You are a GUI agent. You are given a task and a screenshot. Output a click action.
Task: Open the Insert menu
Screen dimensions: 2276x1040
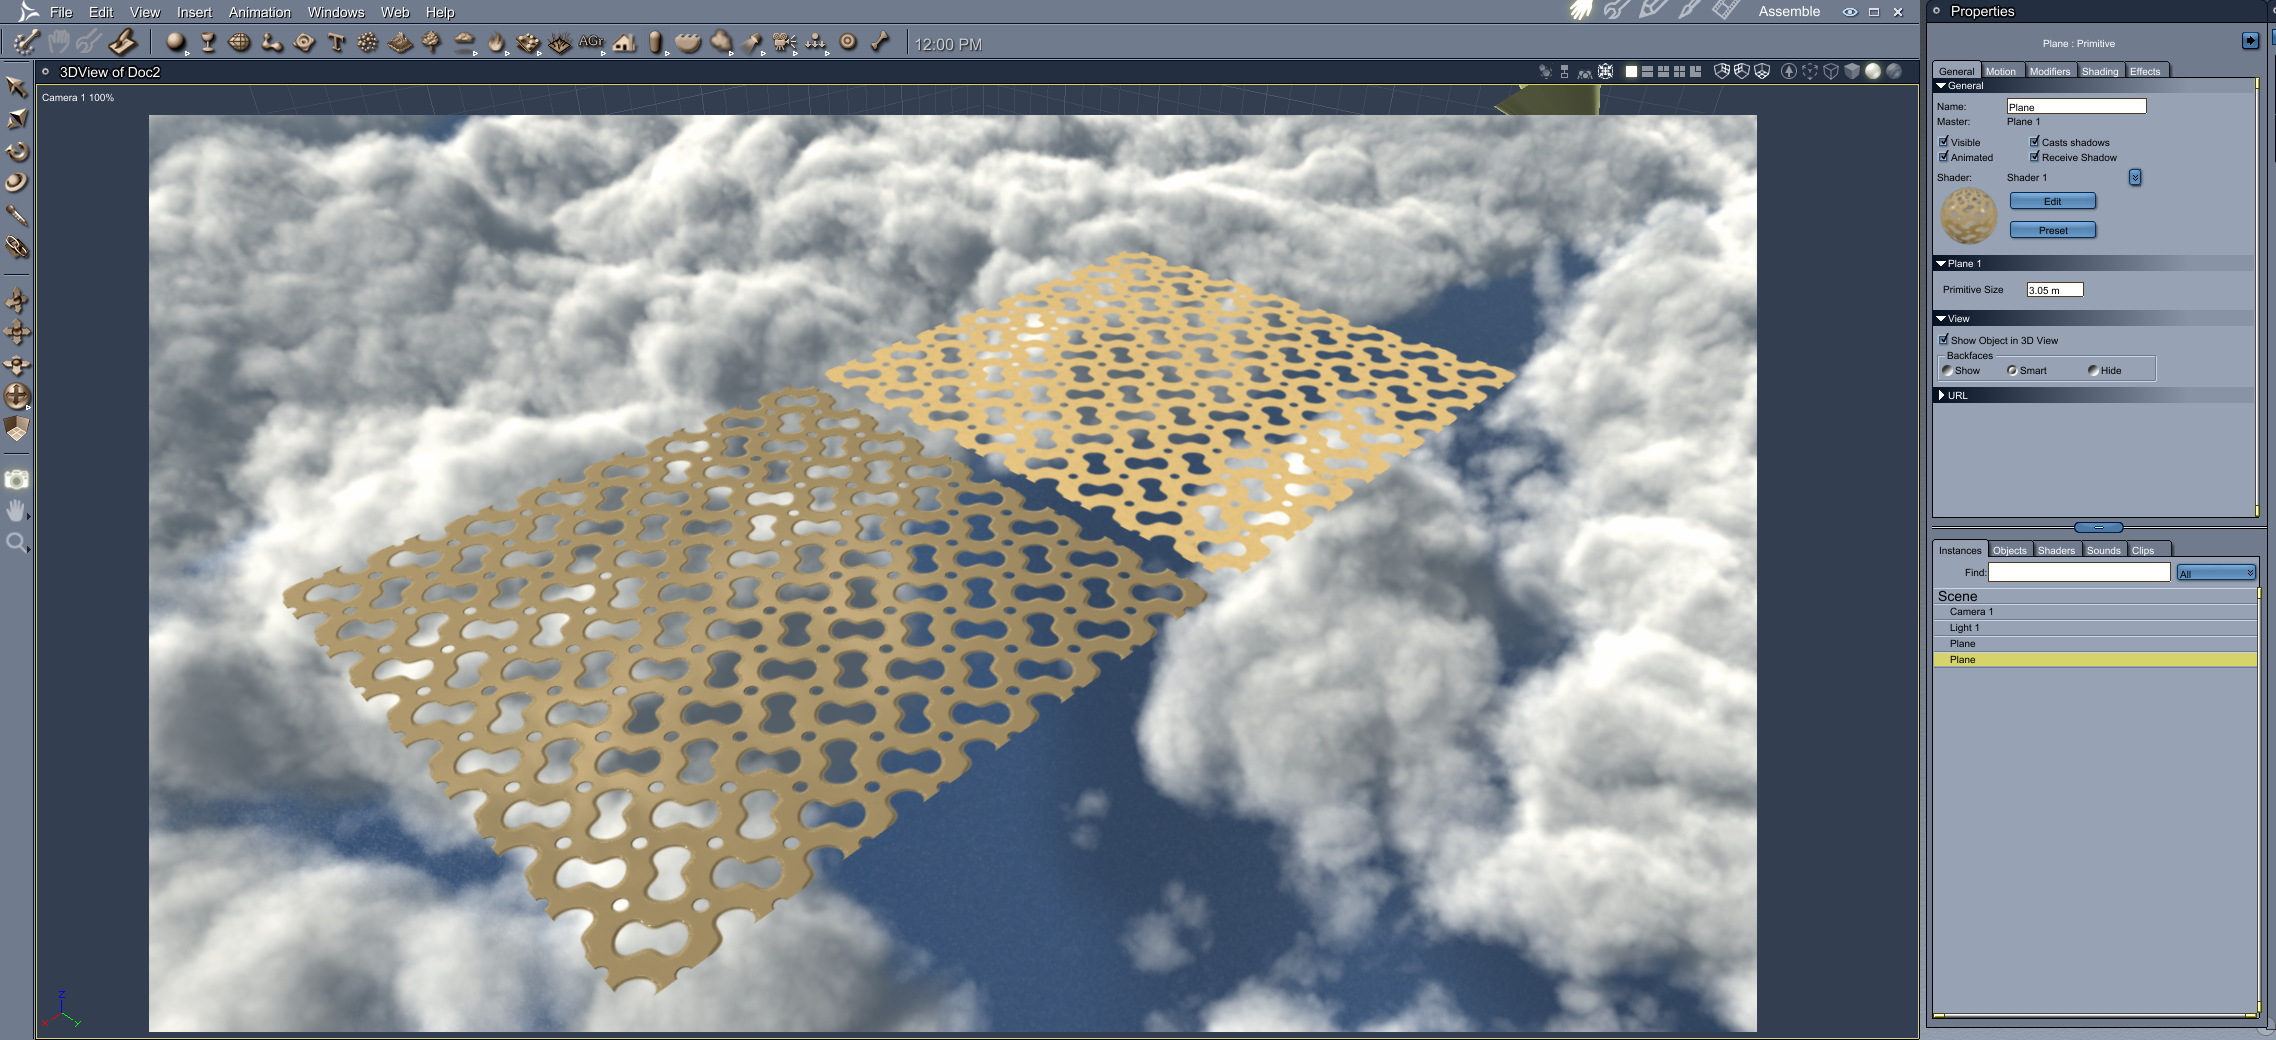[x=194, y=12]
